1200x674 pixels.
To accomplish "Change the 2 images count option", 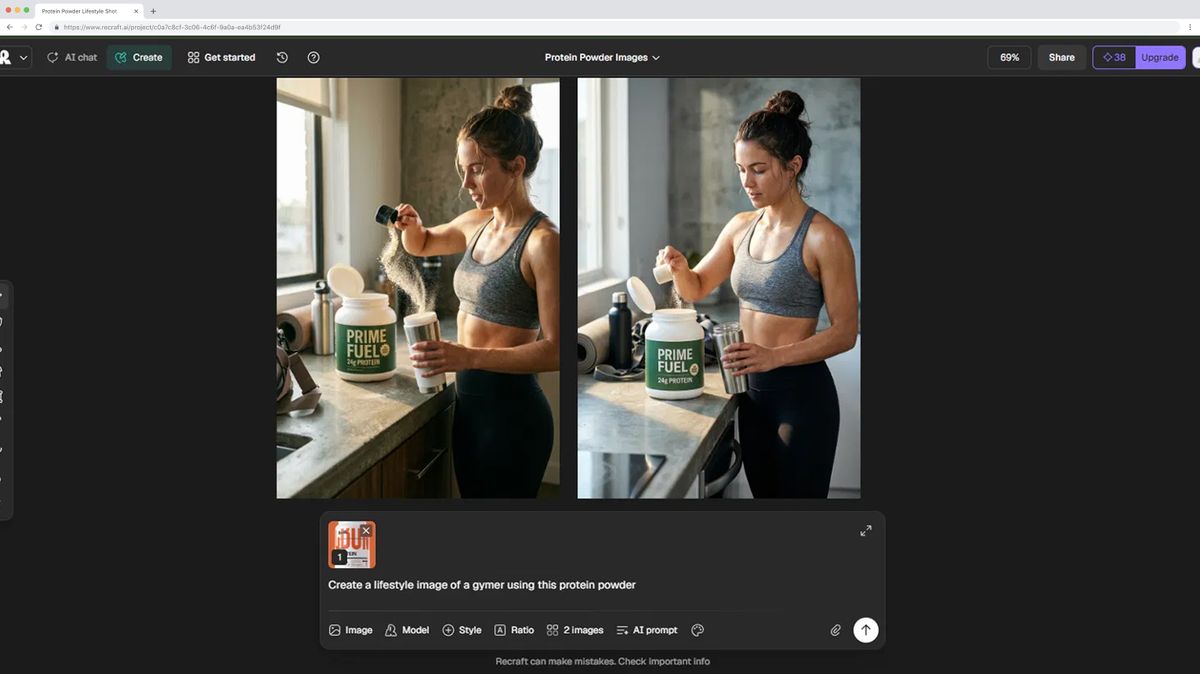I will (x=575, y=630).
